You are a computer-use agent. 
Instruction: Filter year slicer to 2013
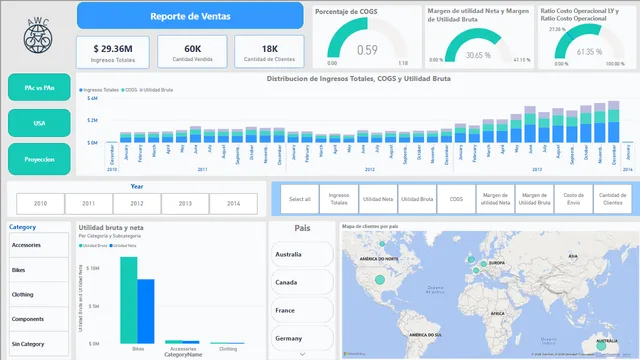click(x=185, y=203)
